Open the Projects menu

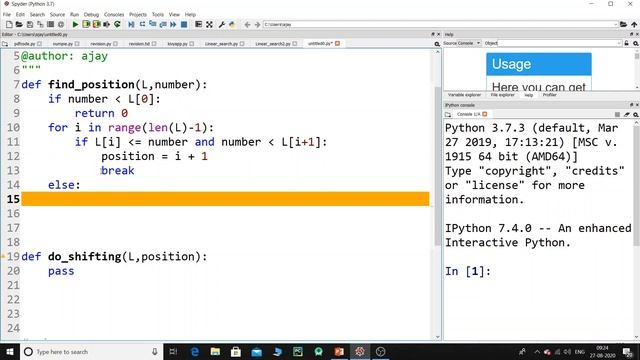[138, 14]
